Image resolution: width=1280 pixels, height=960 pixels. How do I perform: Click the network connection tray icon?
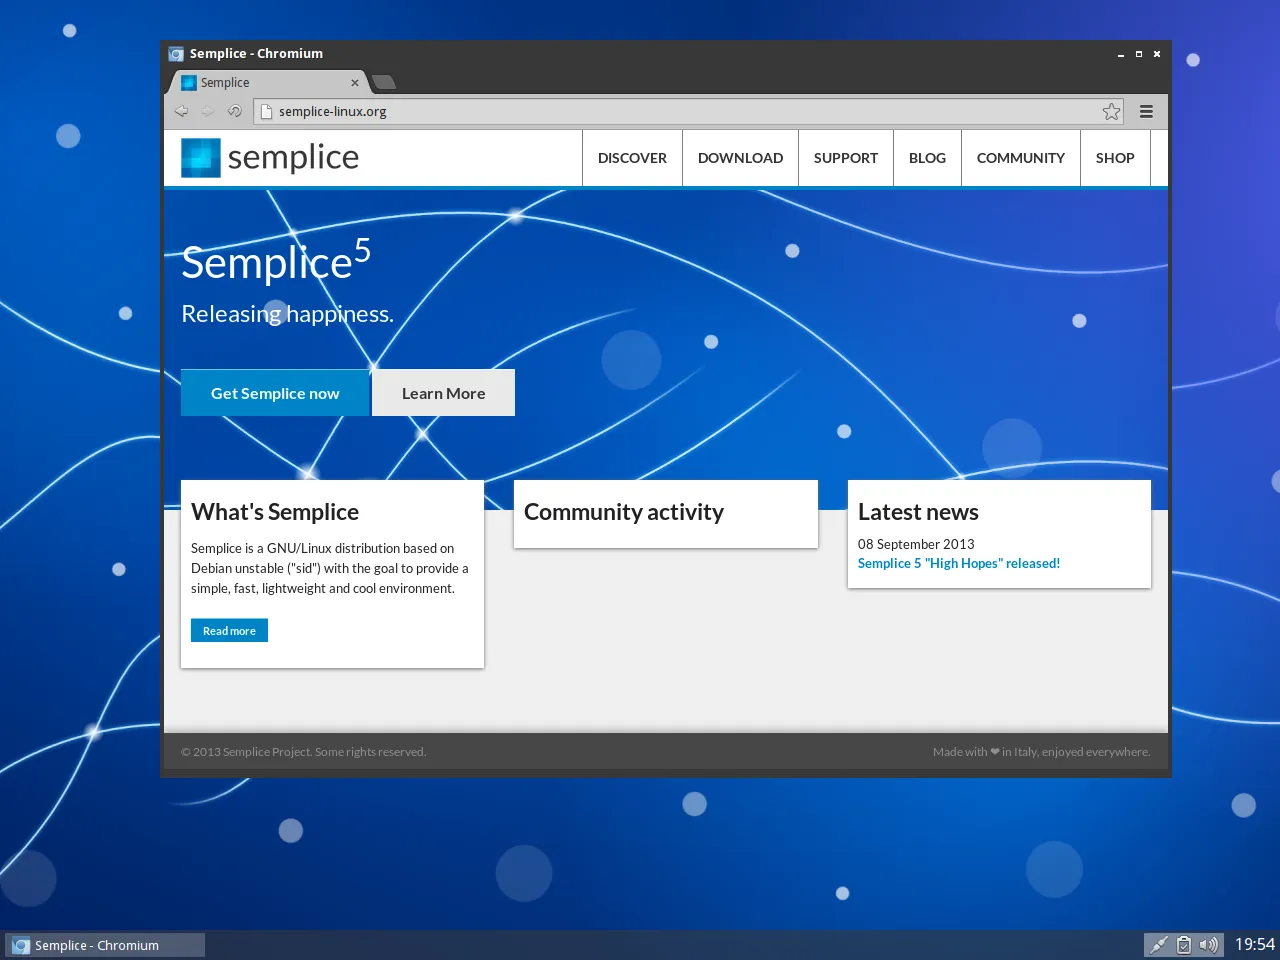point(1159,944)
